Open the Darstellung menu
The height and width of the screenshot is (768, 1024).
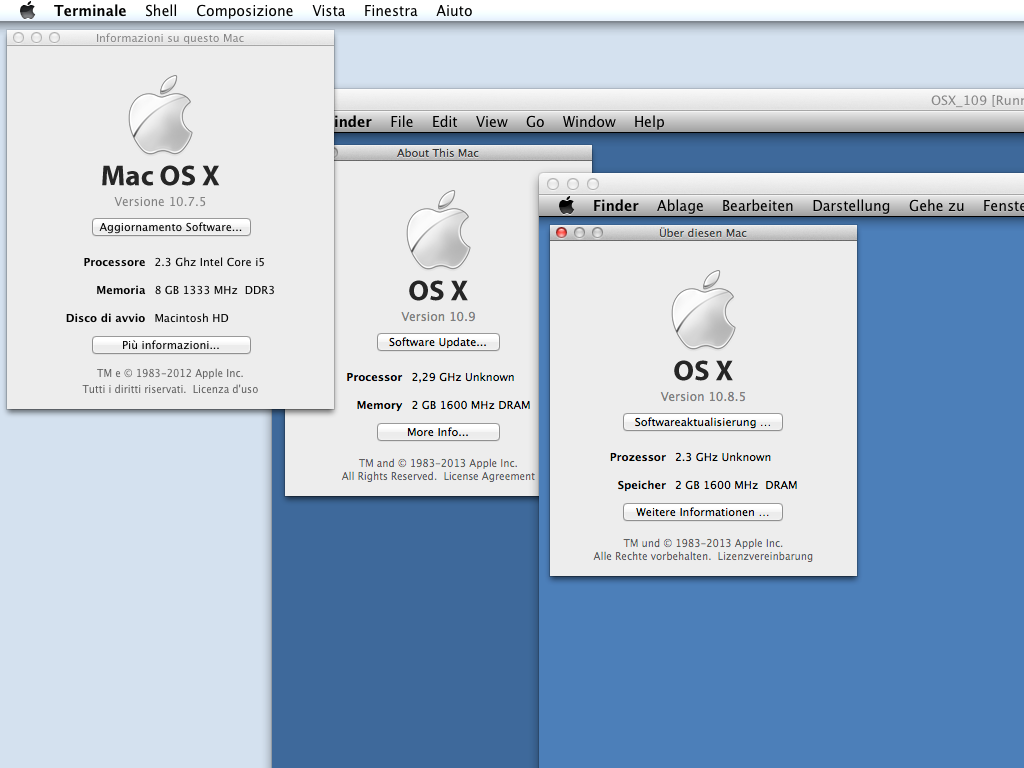point(850,205)
